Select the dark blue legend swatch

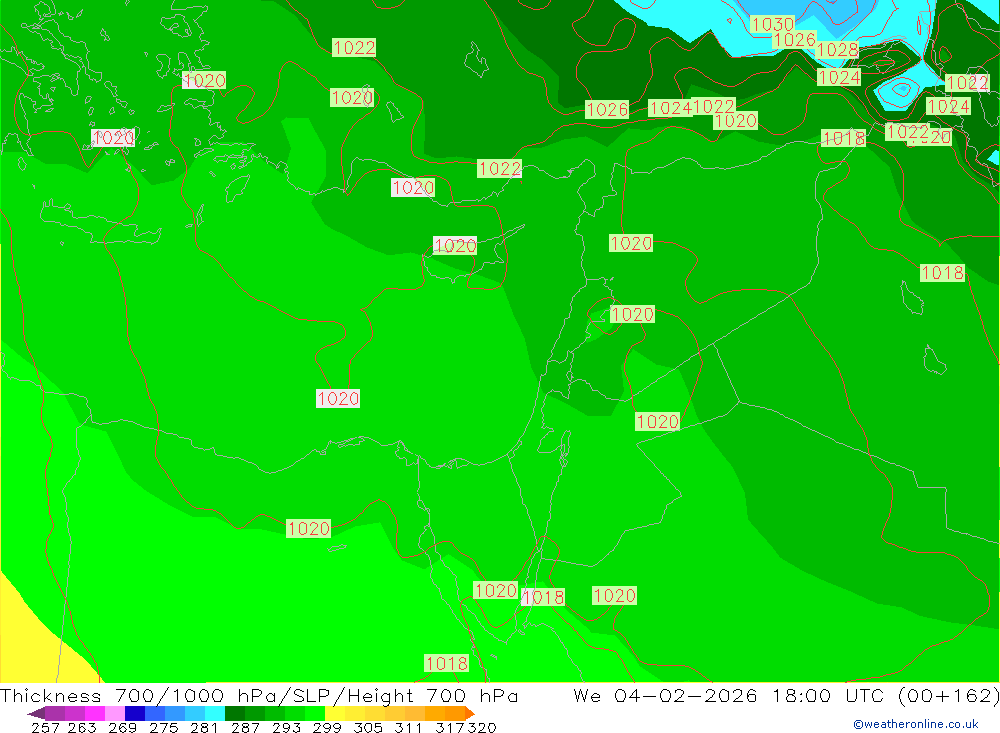click(x=135, y=713)
